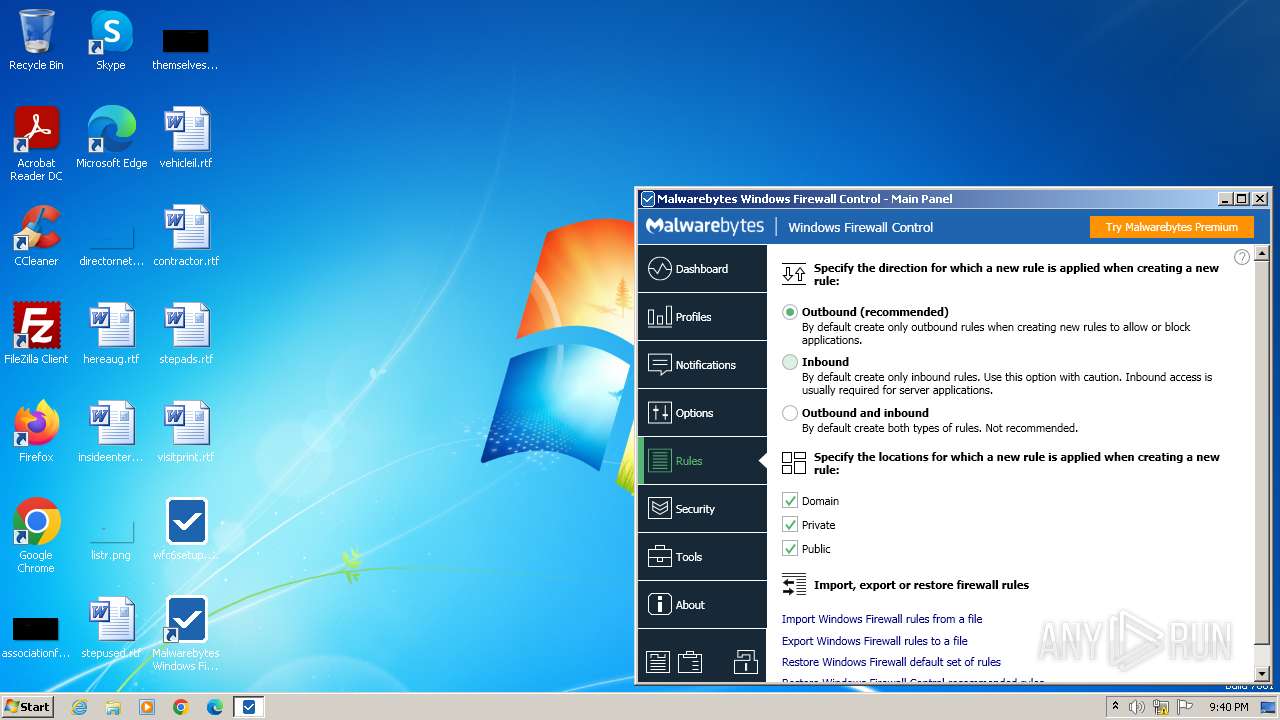
Task: Open Action Center flag icon
Action: (x=1185, y=707)
